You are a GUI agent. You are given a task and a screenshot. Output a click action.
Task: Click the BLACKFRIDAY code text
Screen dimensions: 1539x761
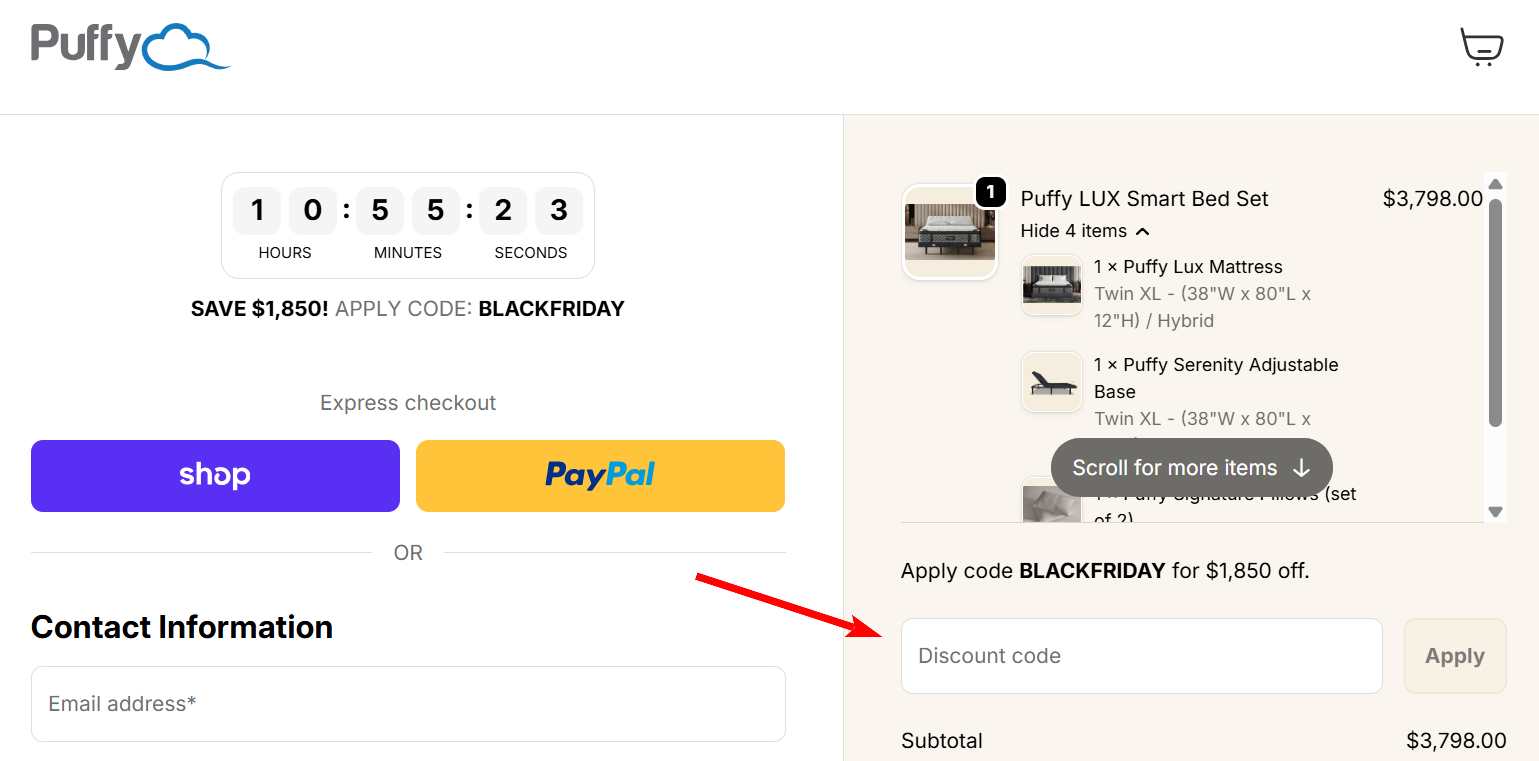click(551, 309)
